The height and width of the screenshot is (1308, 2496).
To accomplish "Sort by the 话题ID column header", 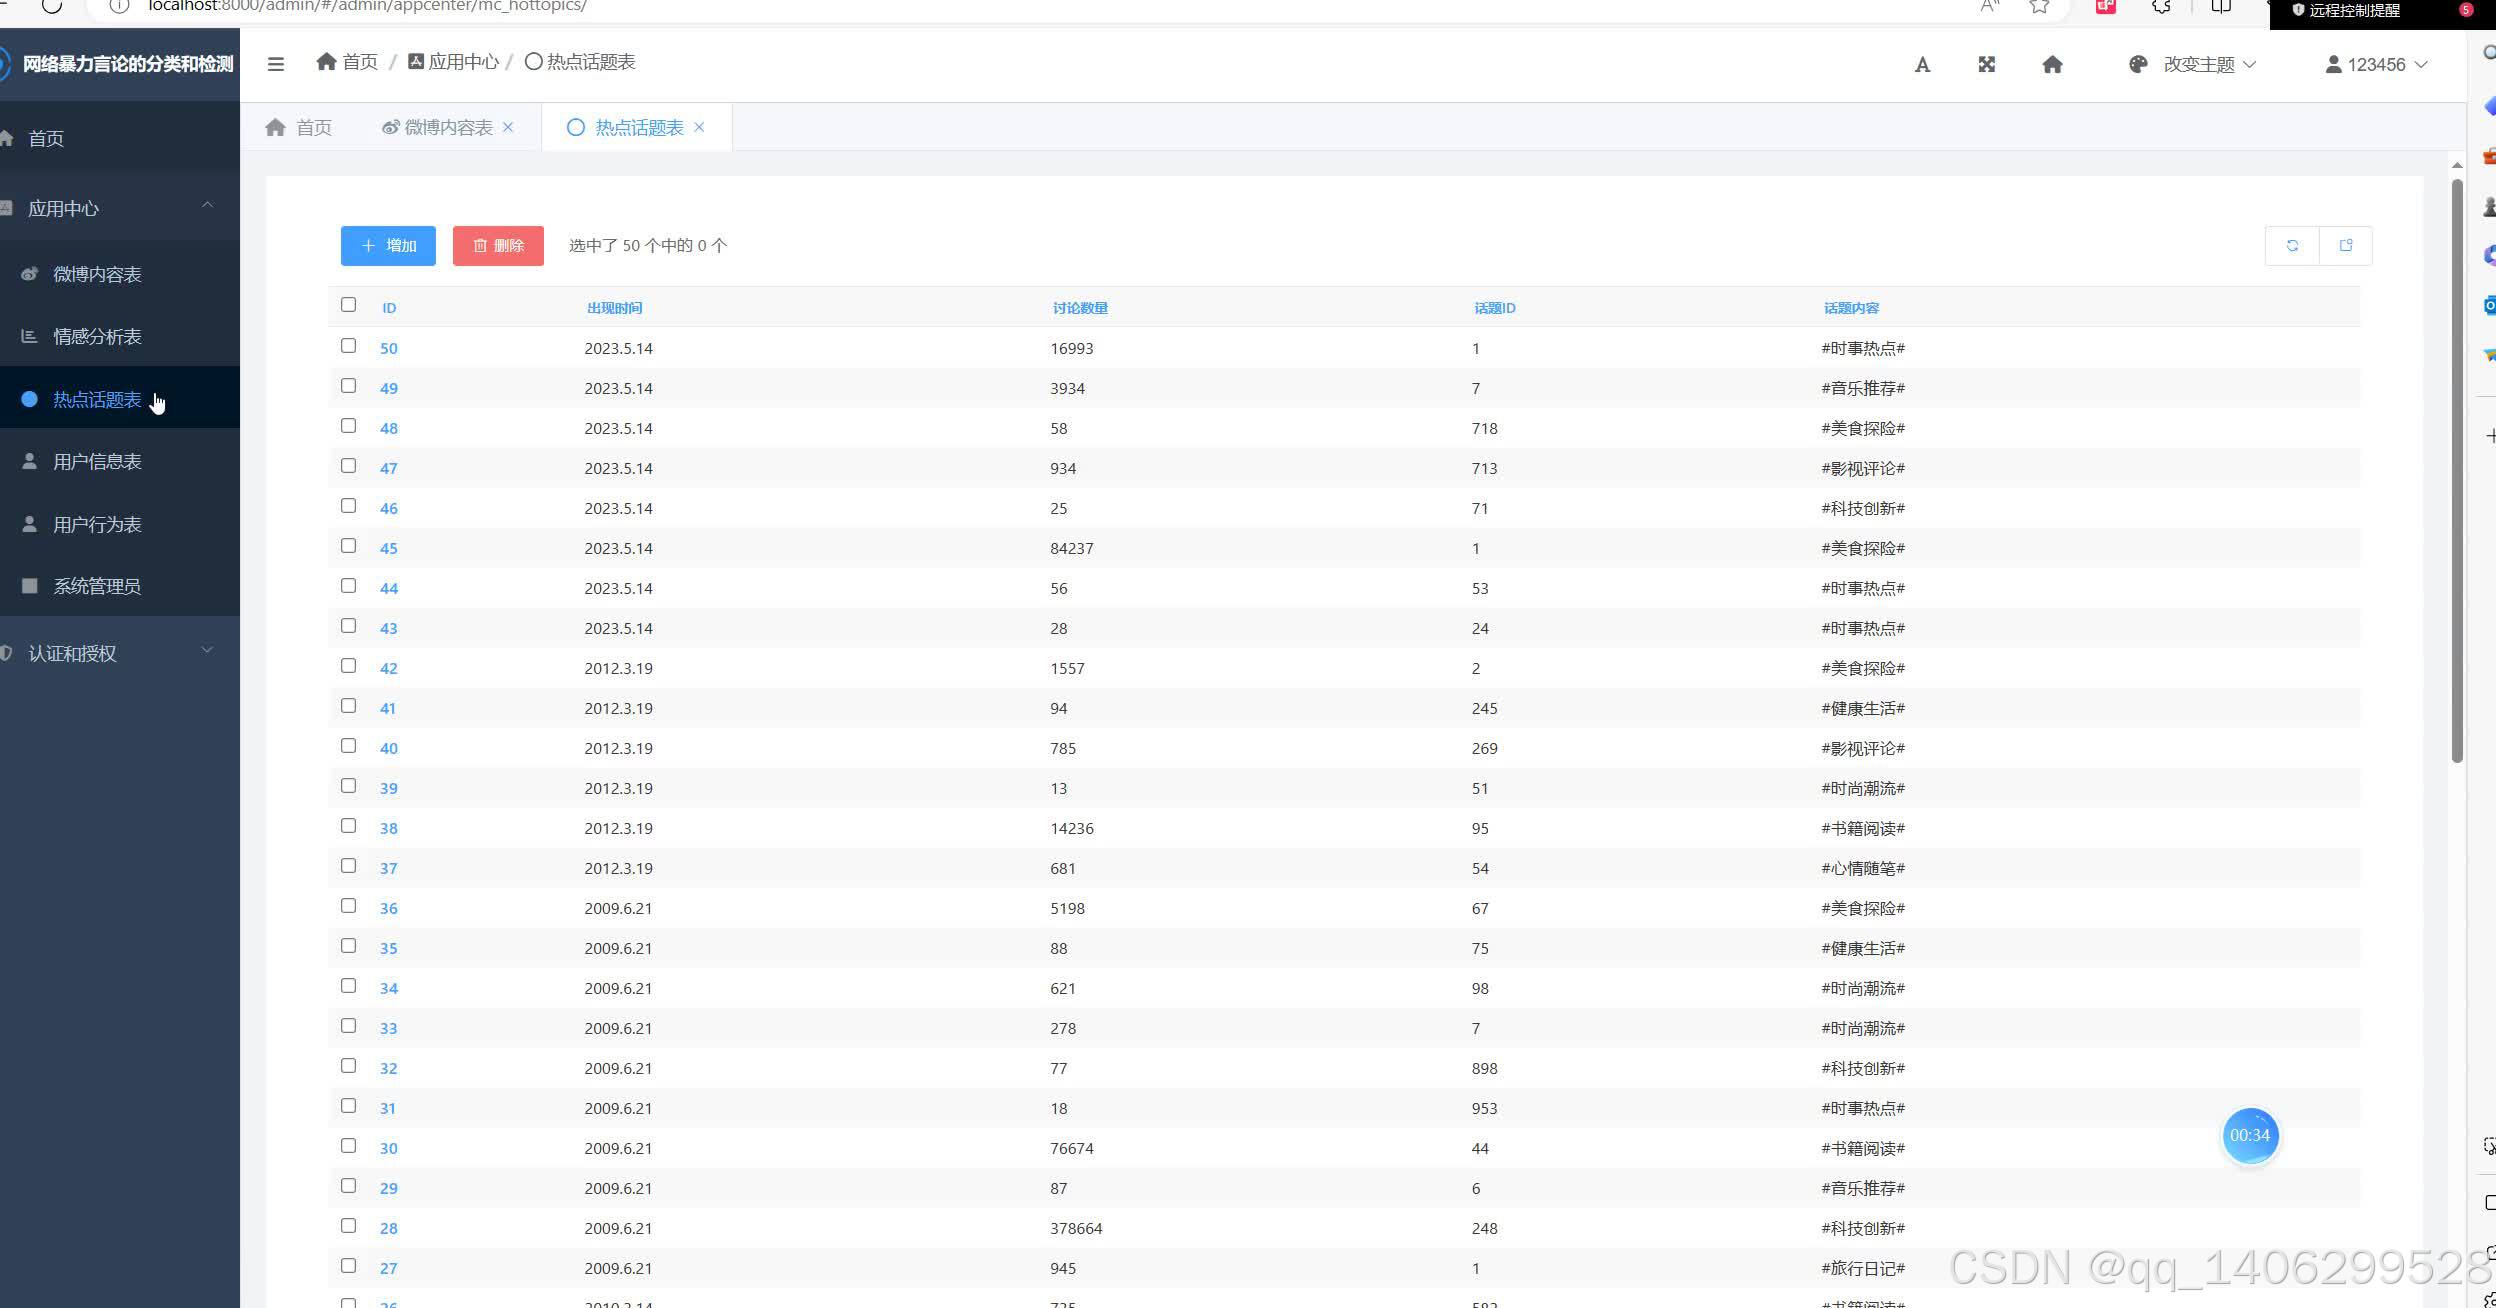I will [1495, 308].
